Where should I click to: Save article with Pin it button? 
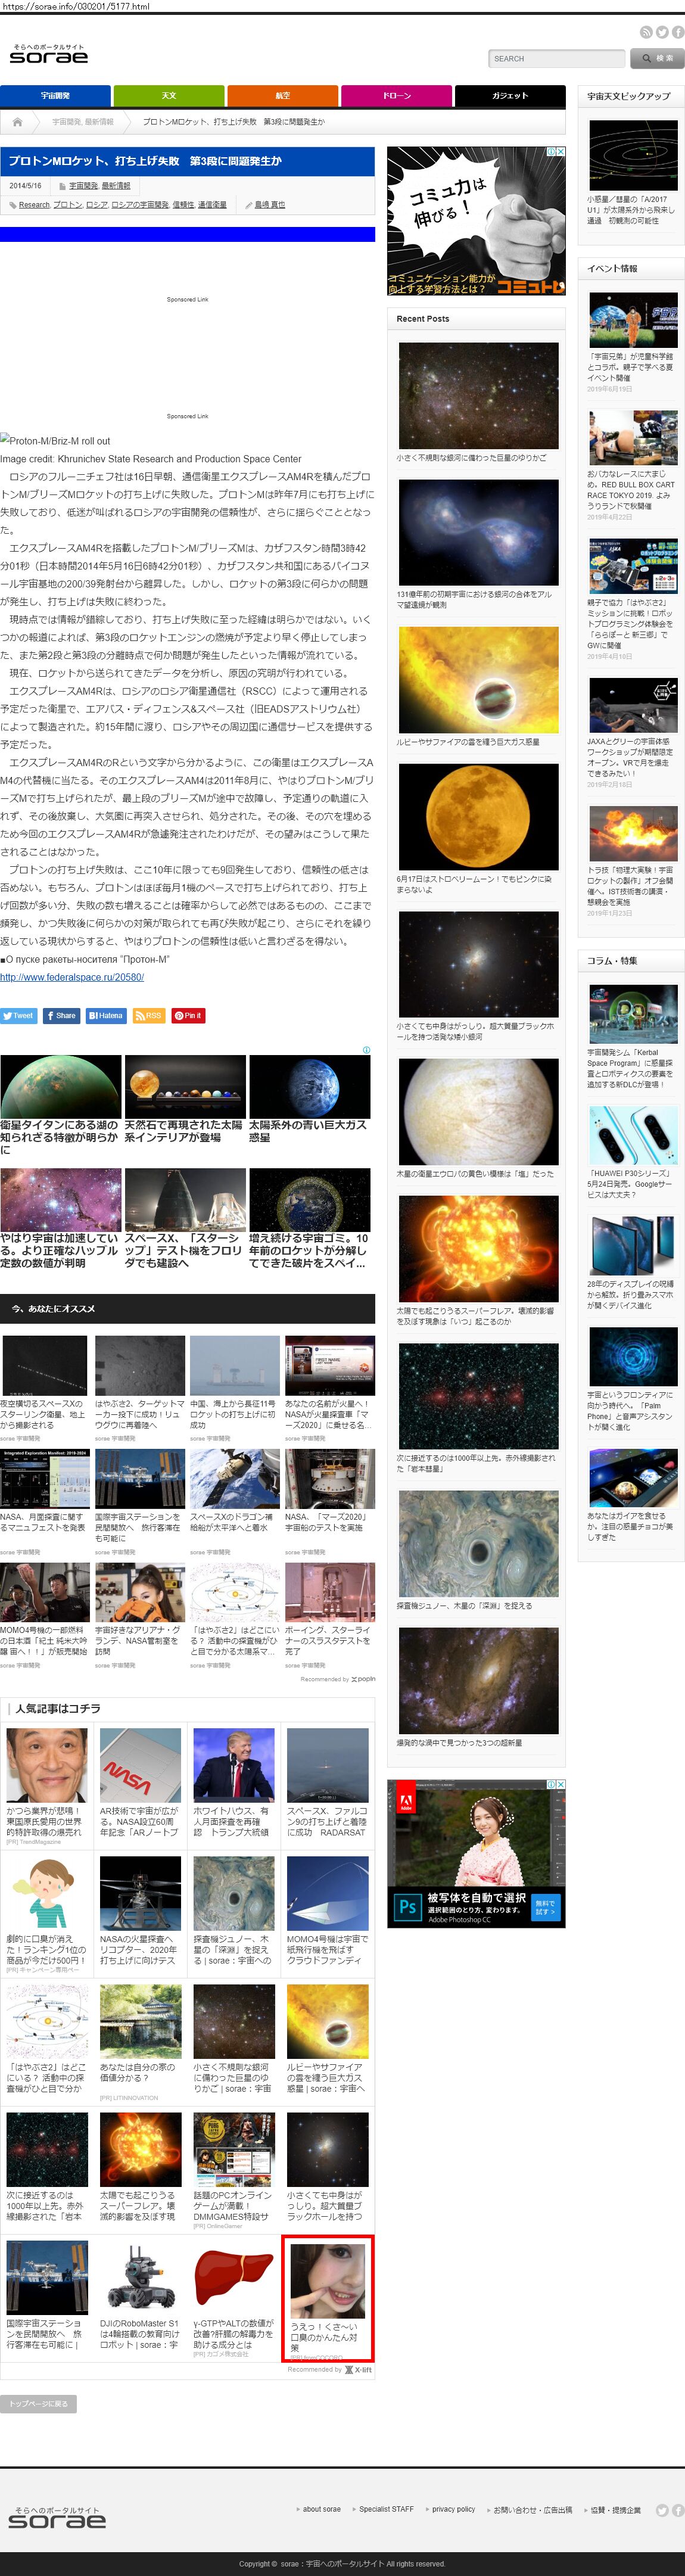pos(189,1015)
